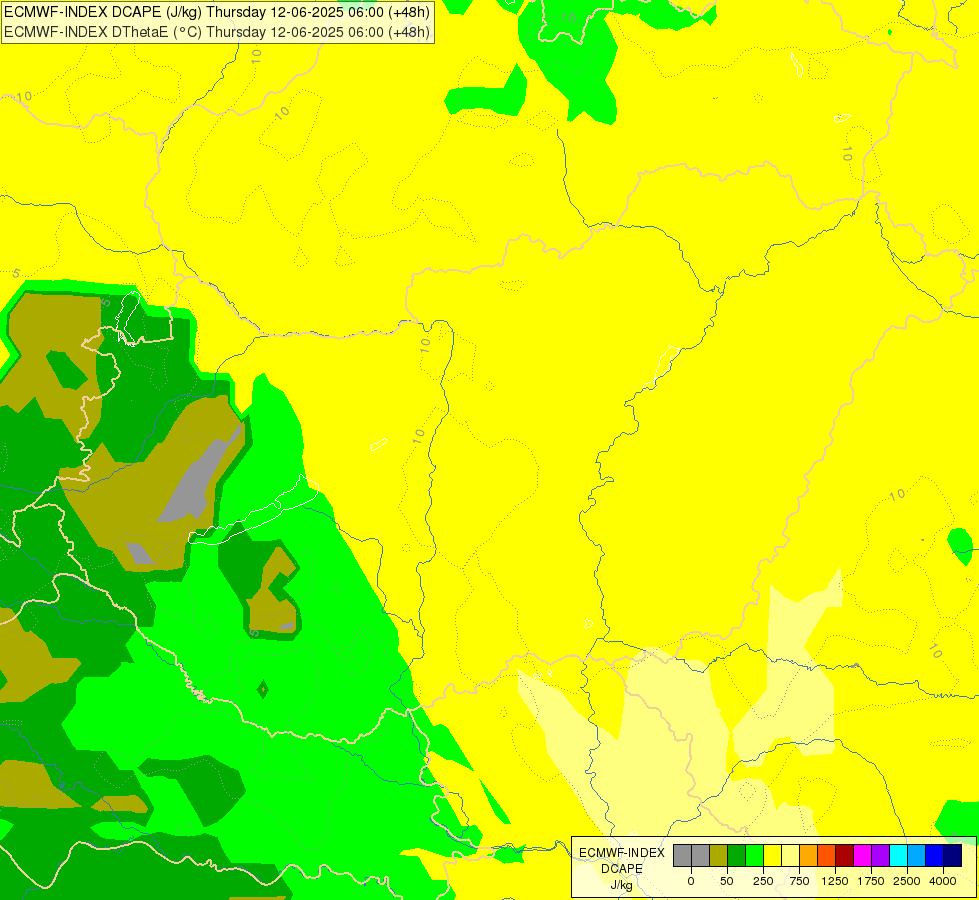Viewport: 979px width, 900px height.
Task: Click the ECMWF-INDEX label in the legend
Action: click(622, 853)
